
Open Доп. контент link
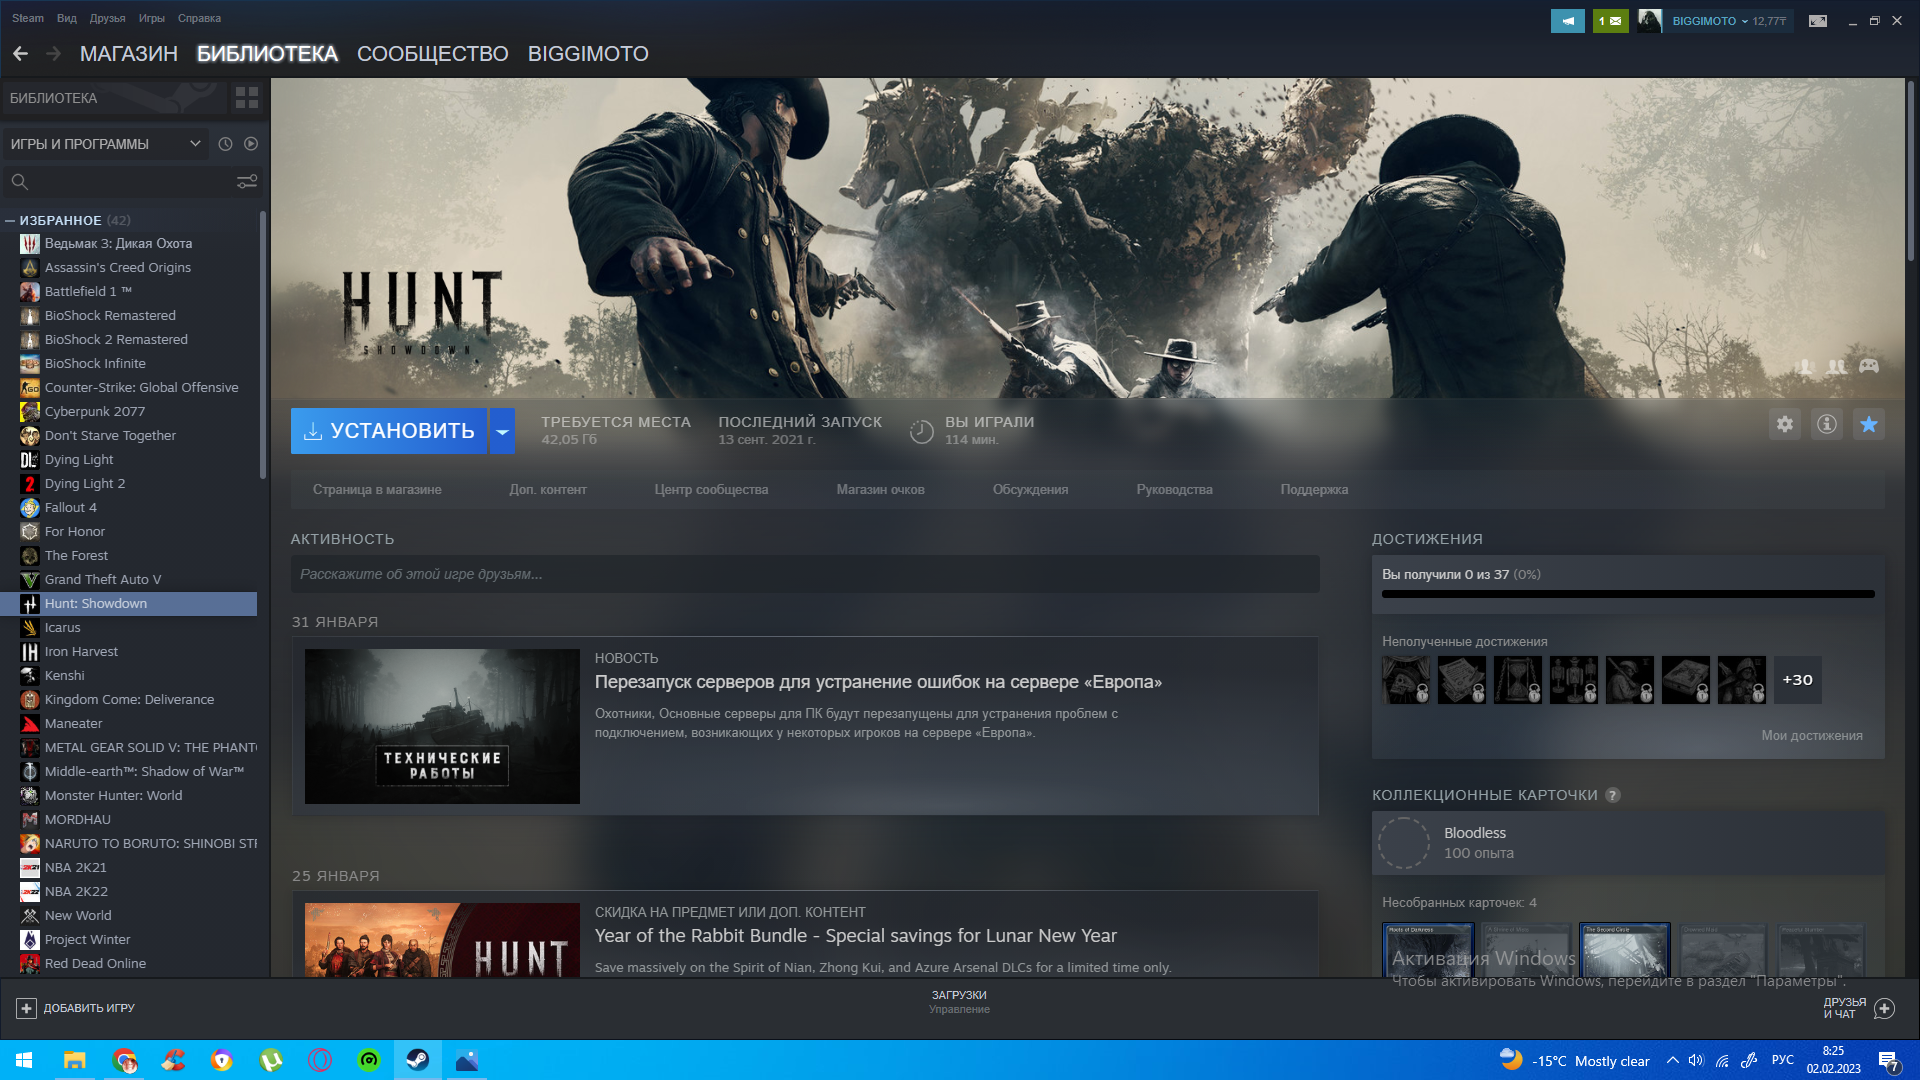pyautogui.click(x=548, y=490)
